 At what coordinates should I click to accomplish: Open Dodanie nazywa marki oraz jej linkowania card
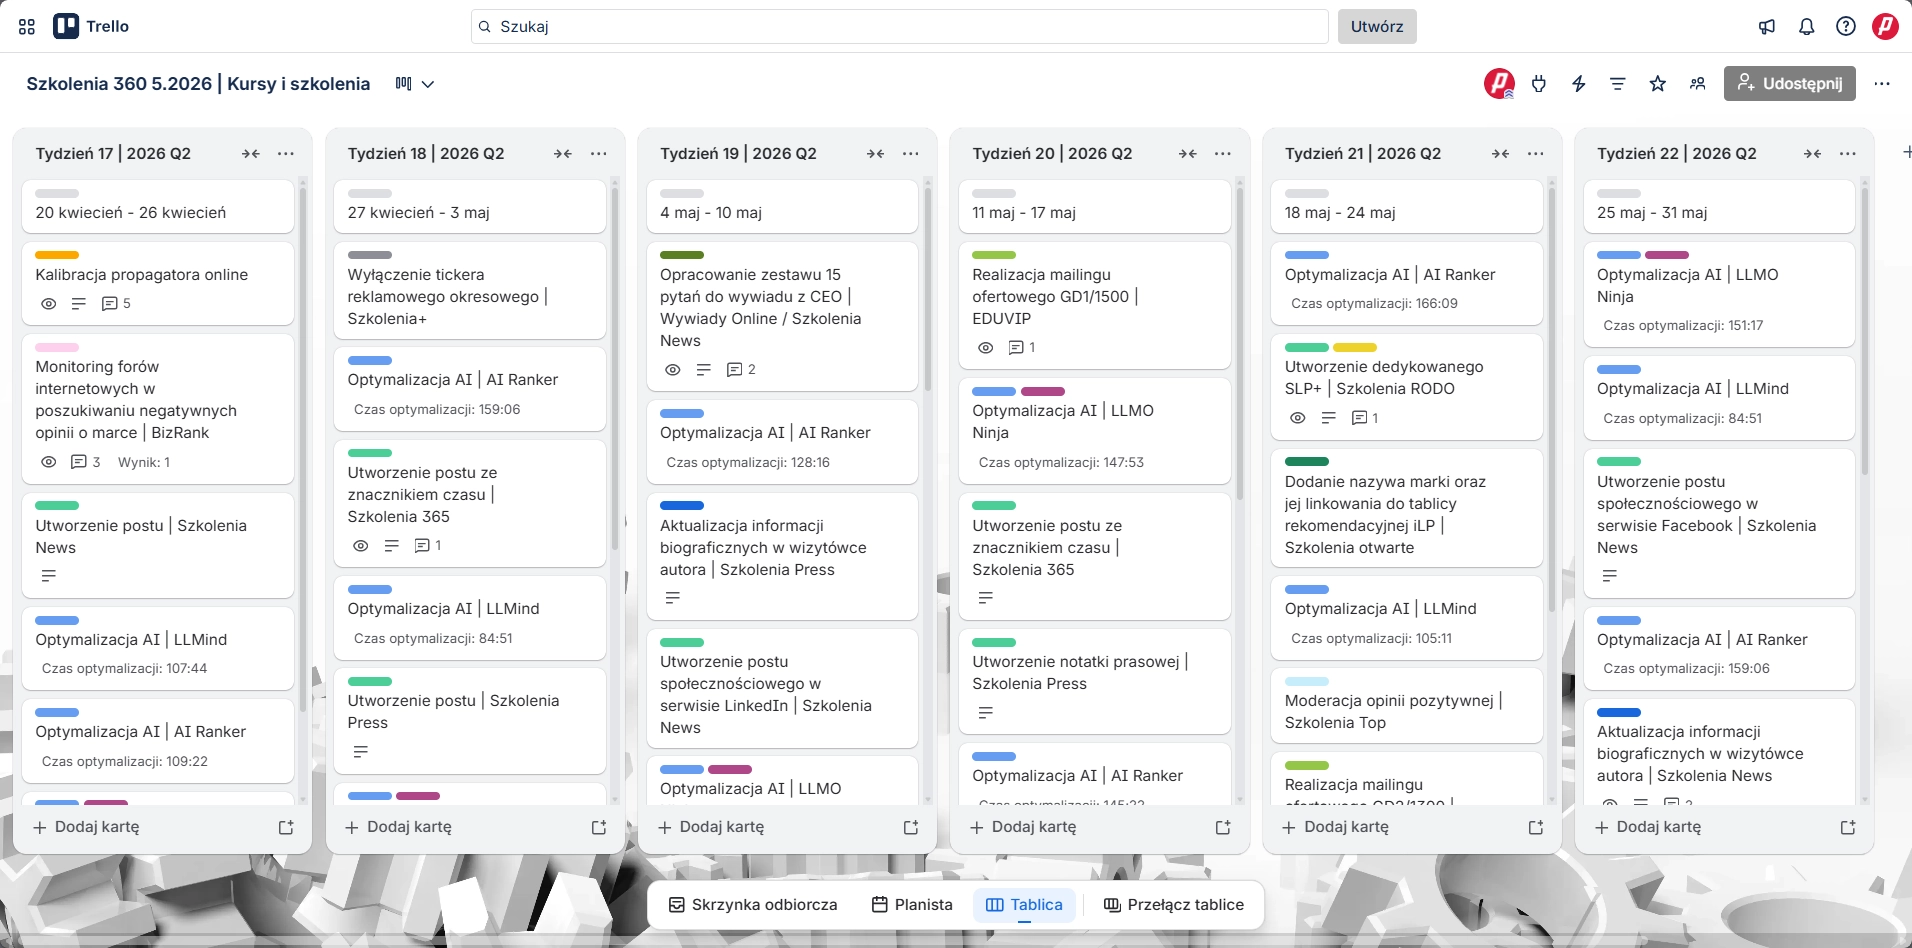[1406, 509]
